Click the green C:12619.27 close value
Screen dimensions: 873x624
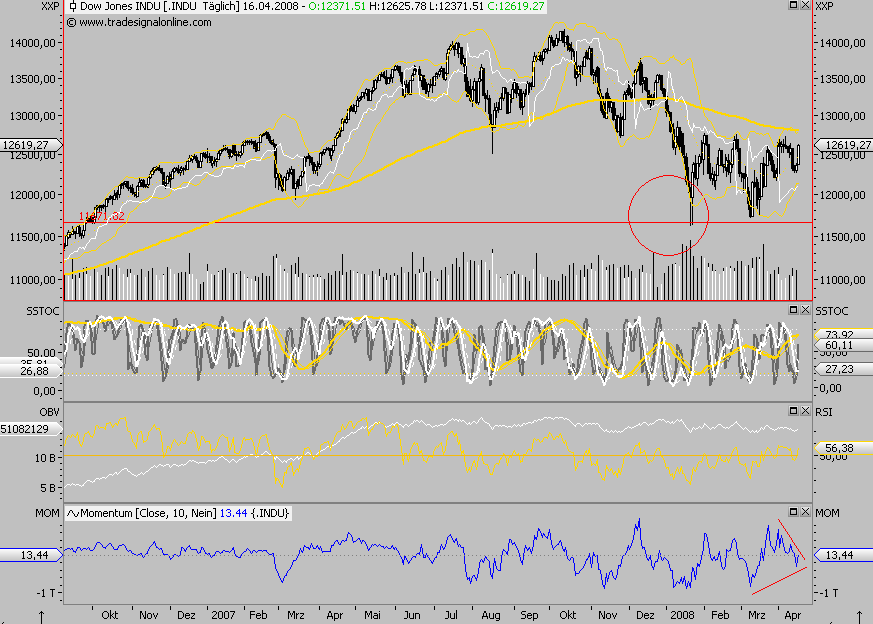515,7
